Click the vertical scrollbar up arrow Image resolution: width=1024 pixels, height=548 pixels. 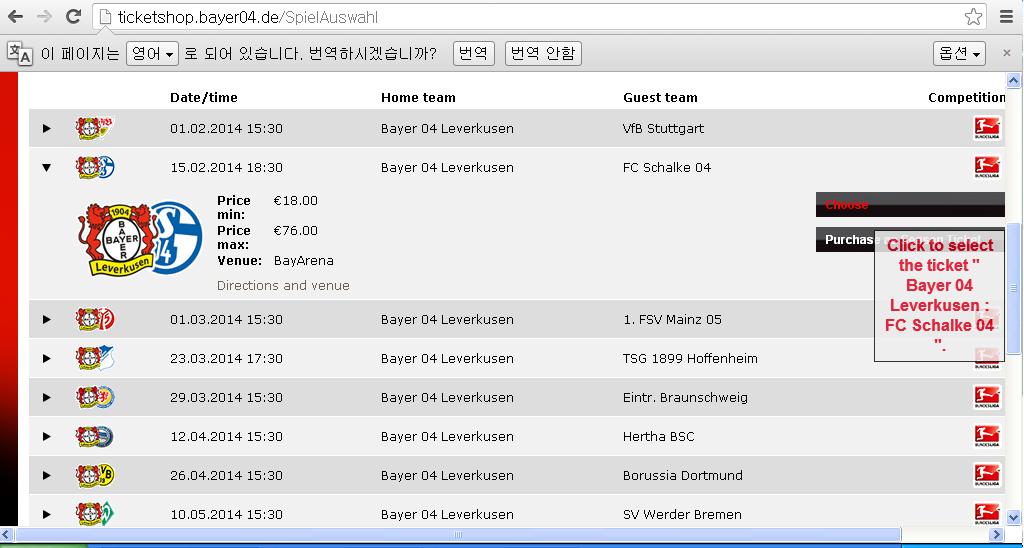1014,81
